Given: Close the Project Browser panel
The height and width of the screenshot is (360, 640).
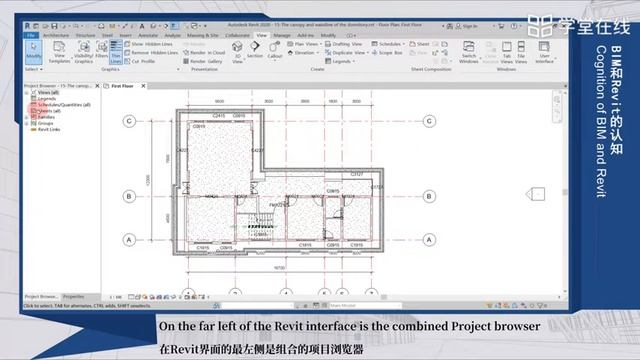Looking at the screenshot, I should [97, 86].
